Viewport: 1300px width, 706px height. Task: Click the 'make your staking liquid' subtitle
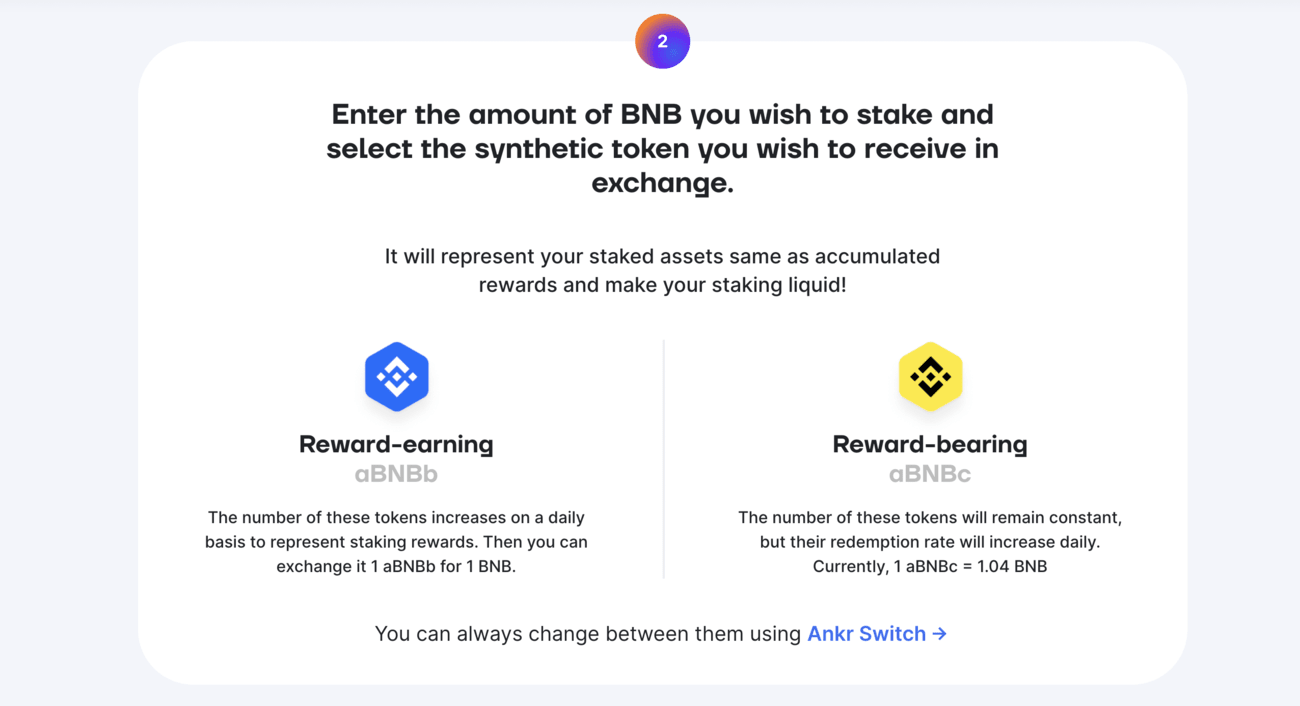click(x=662, y=285)
